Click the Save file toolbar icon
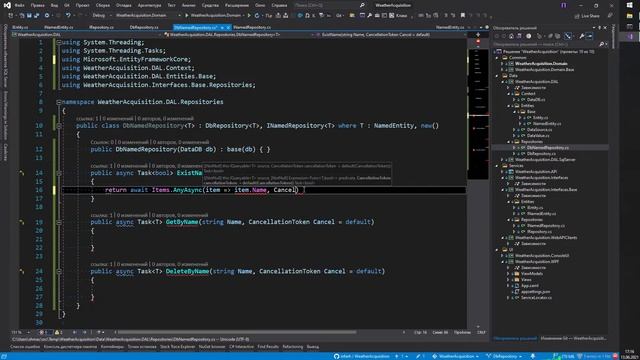The height and width of the screenshot is (360, 640). click(x=29, y=16)
